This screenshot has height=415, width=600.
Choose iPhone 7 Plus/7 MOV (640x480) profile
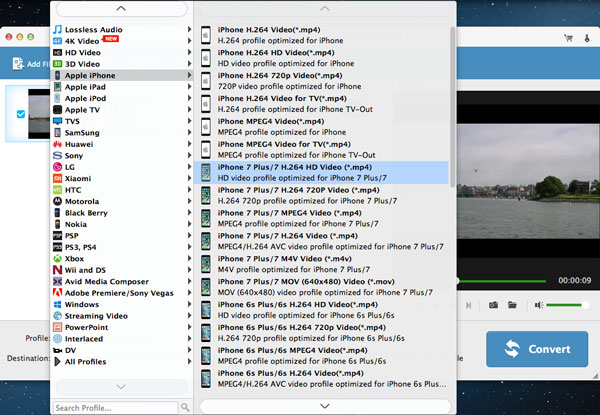(x=323, y=287)
